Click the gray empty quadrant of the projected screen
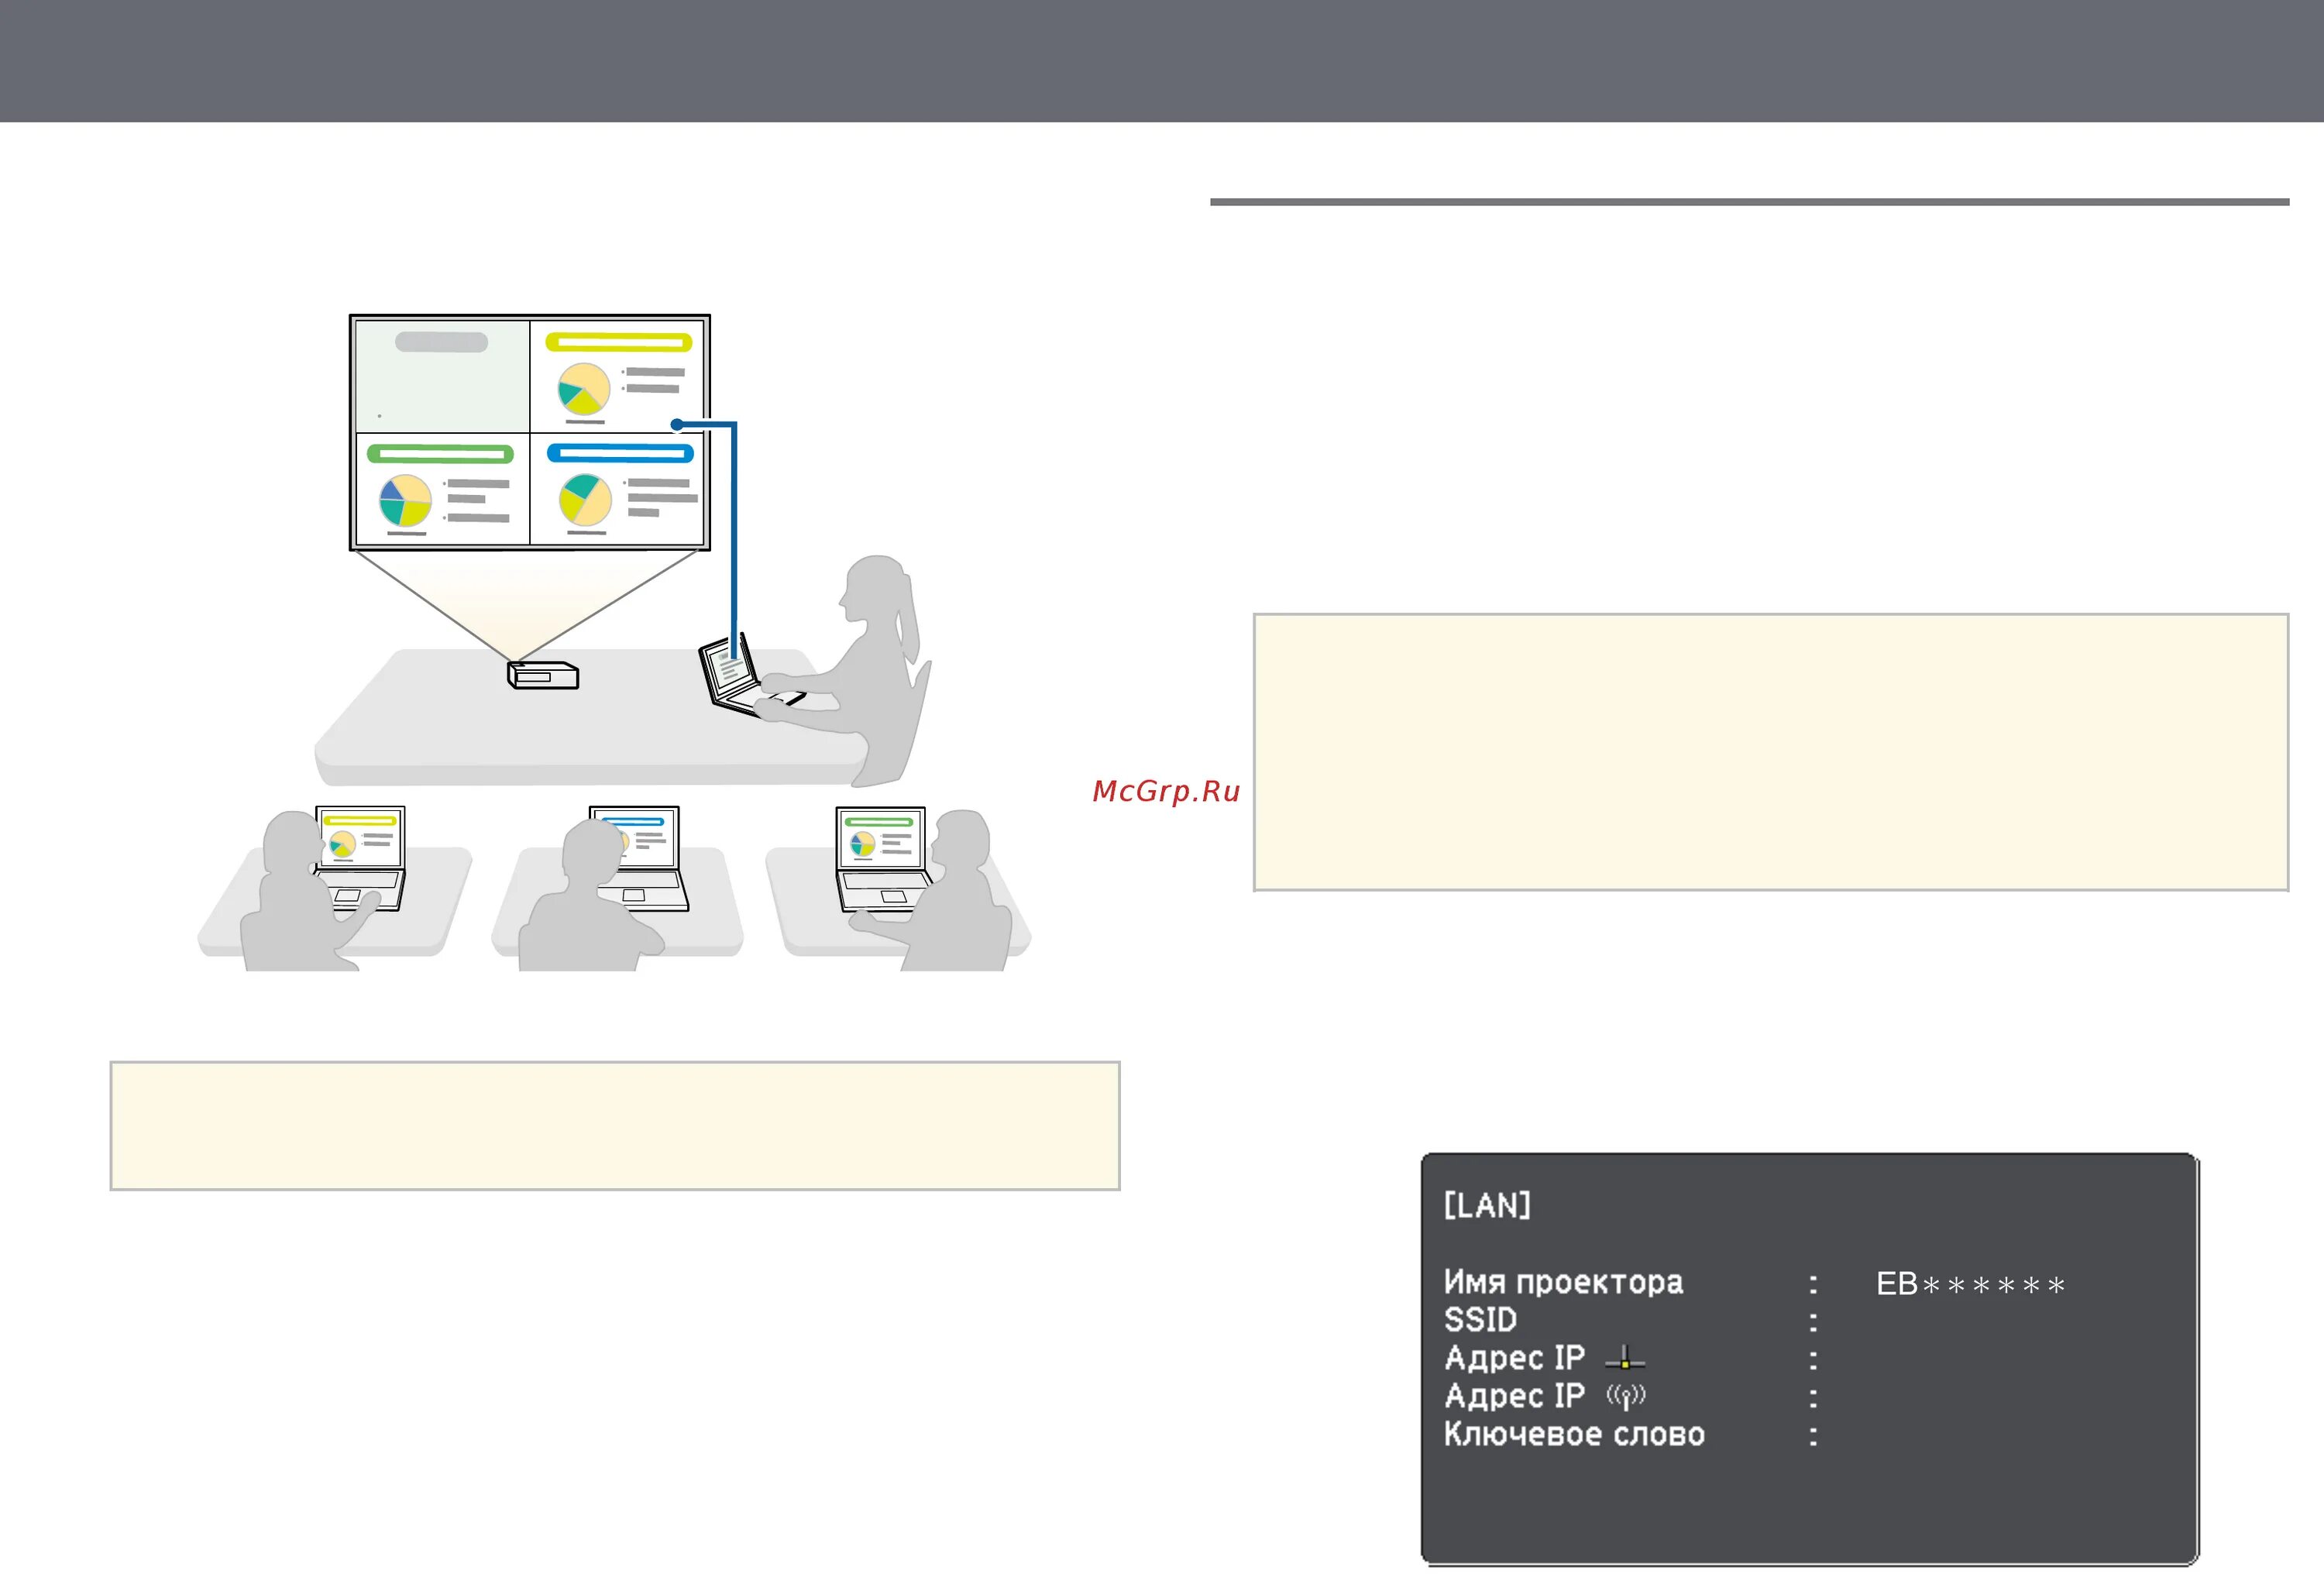2324x1581 pixels. [442, 376]
